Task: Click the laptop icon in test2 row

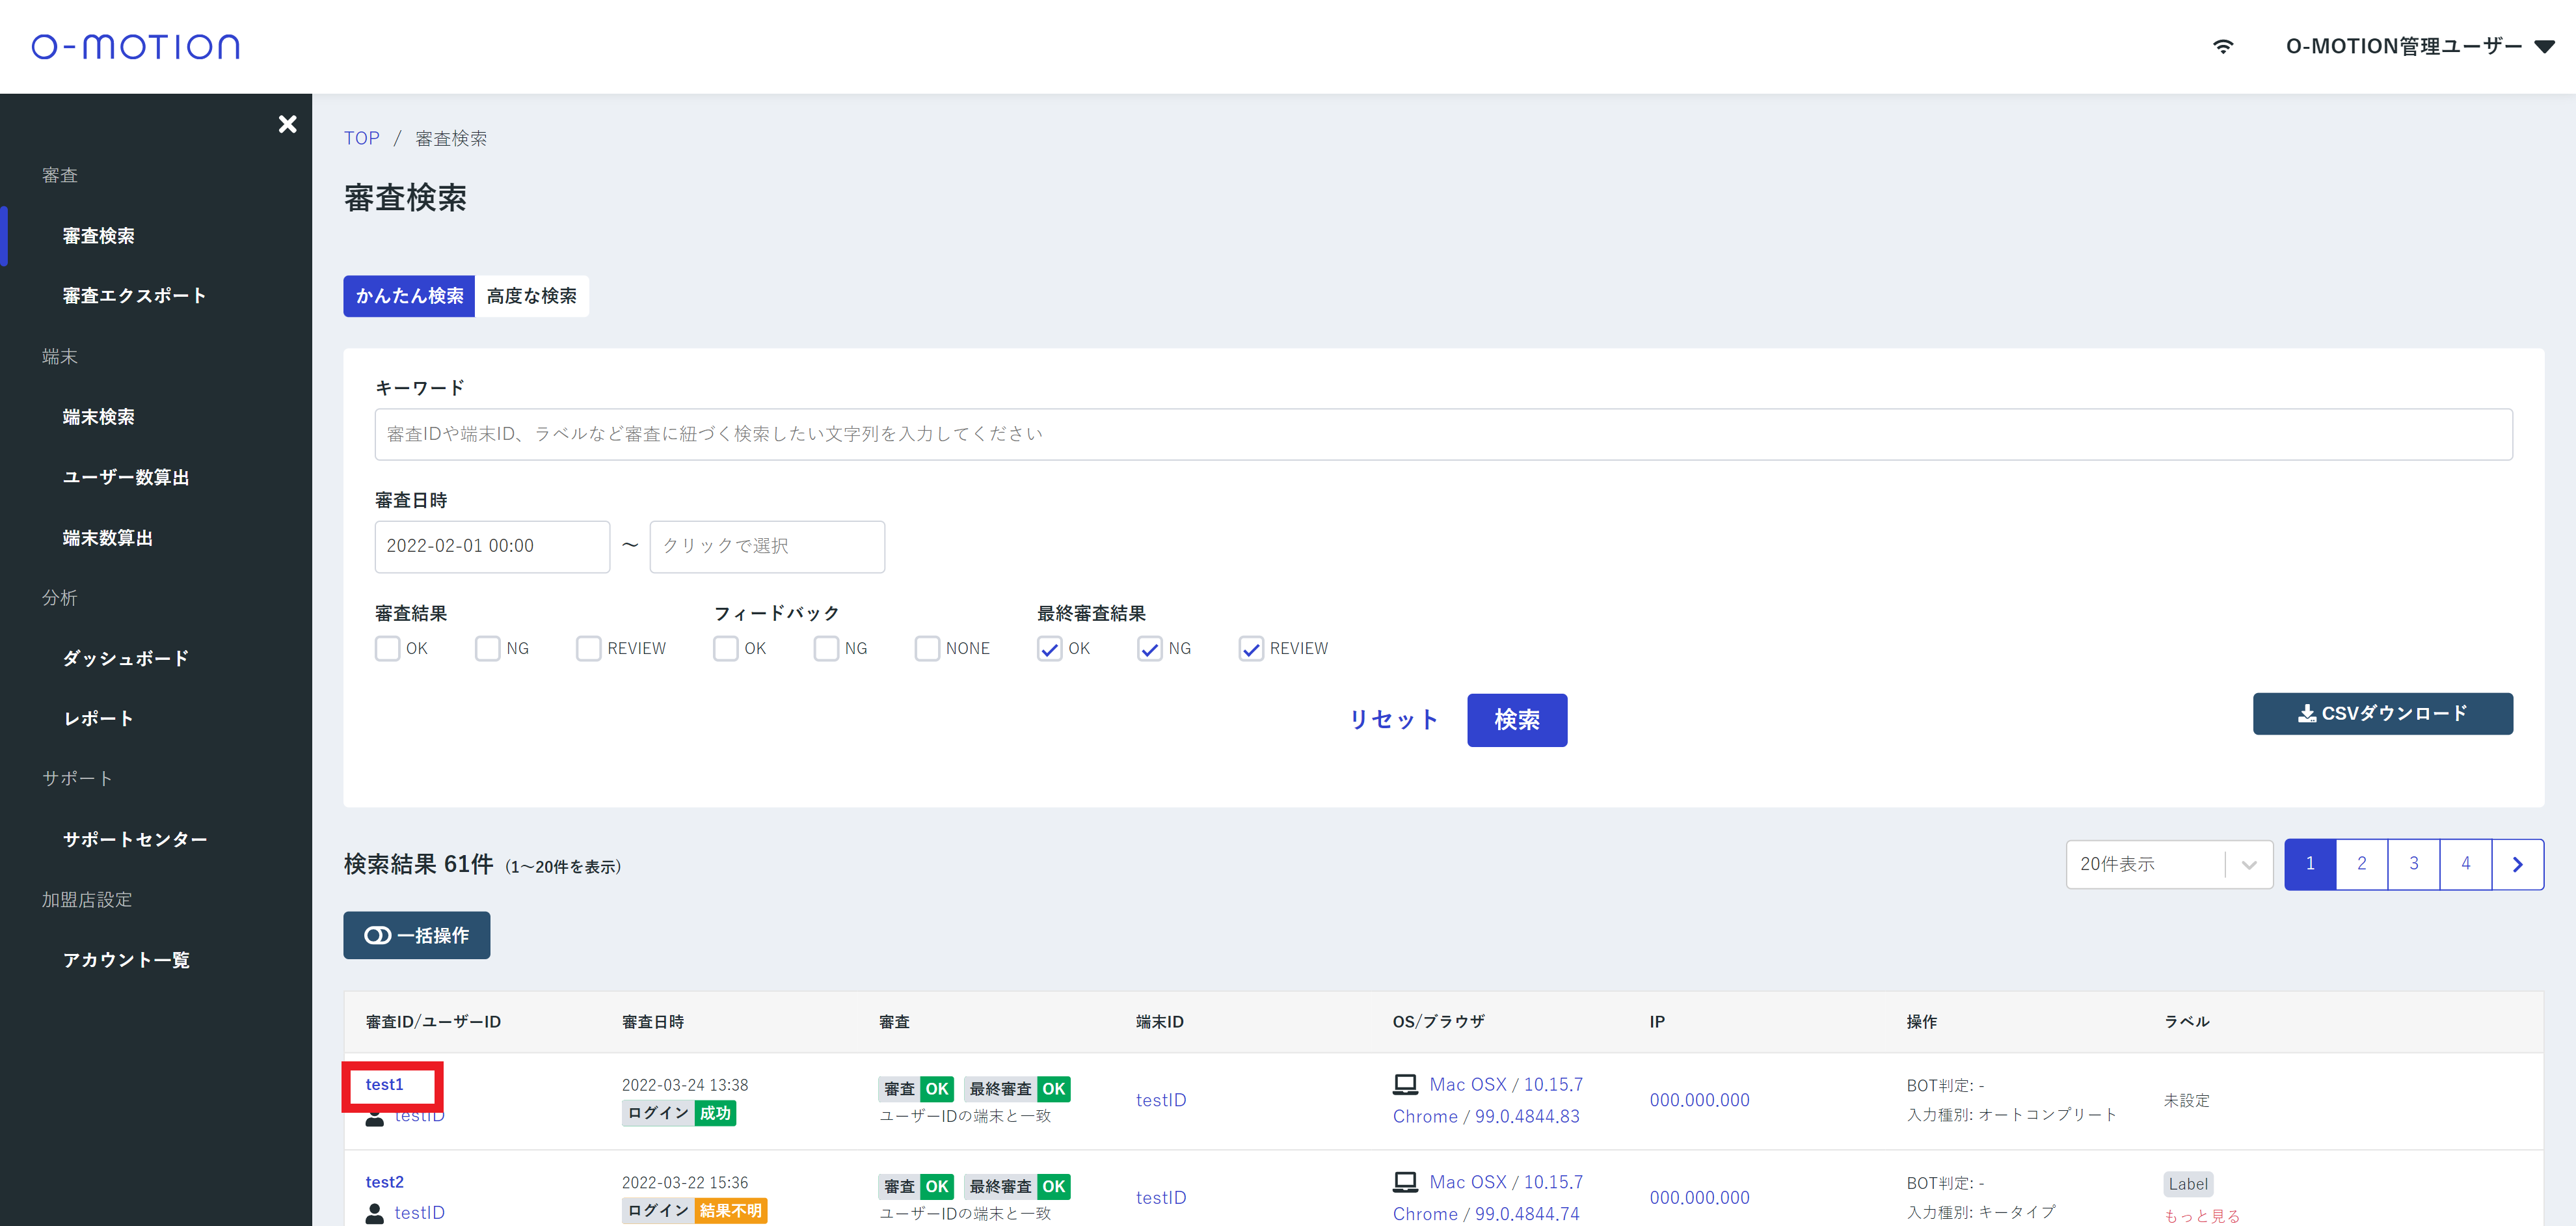Action: (x=1405, y=1182)
